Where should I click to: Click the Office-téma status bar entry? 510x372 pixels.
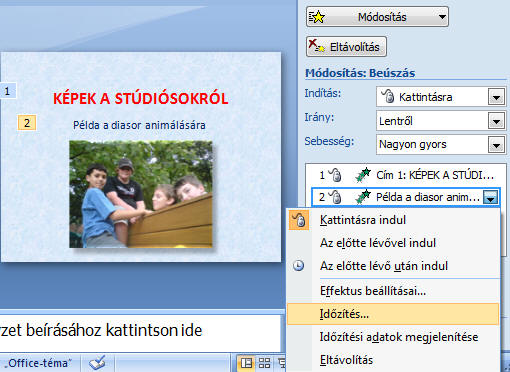tap(38, 363)
